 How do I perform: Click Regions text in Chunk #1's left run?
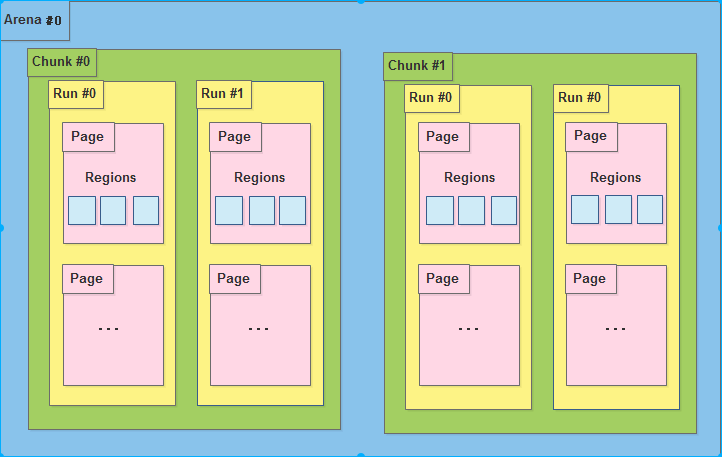click(469, 178)
